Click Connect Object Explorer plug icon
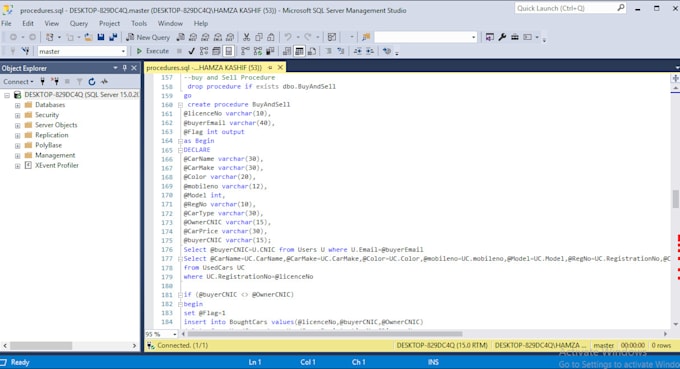 [x=42, y=82]
